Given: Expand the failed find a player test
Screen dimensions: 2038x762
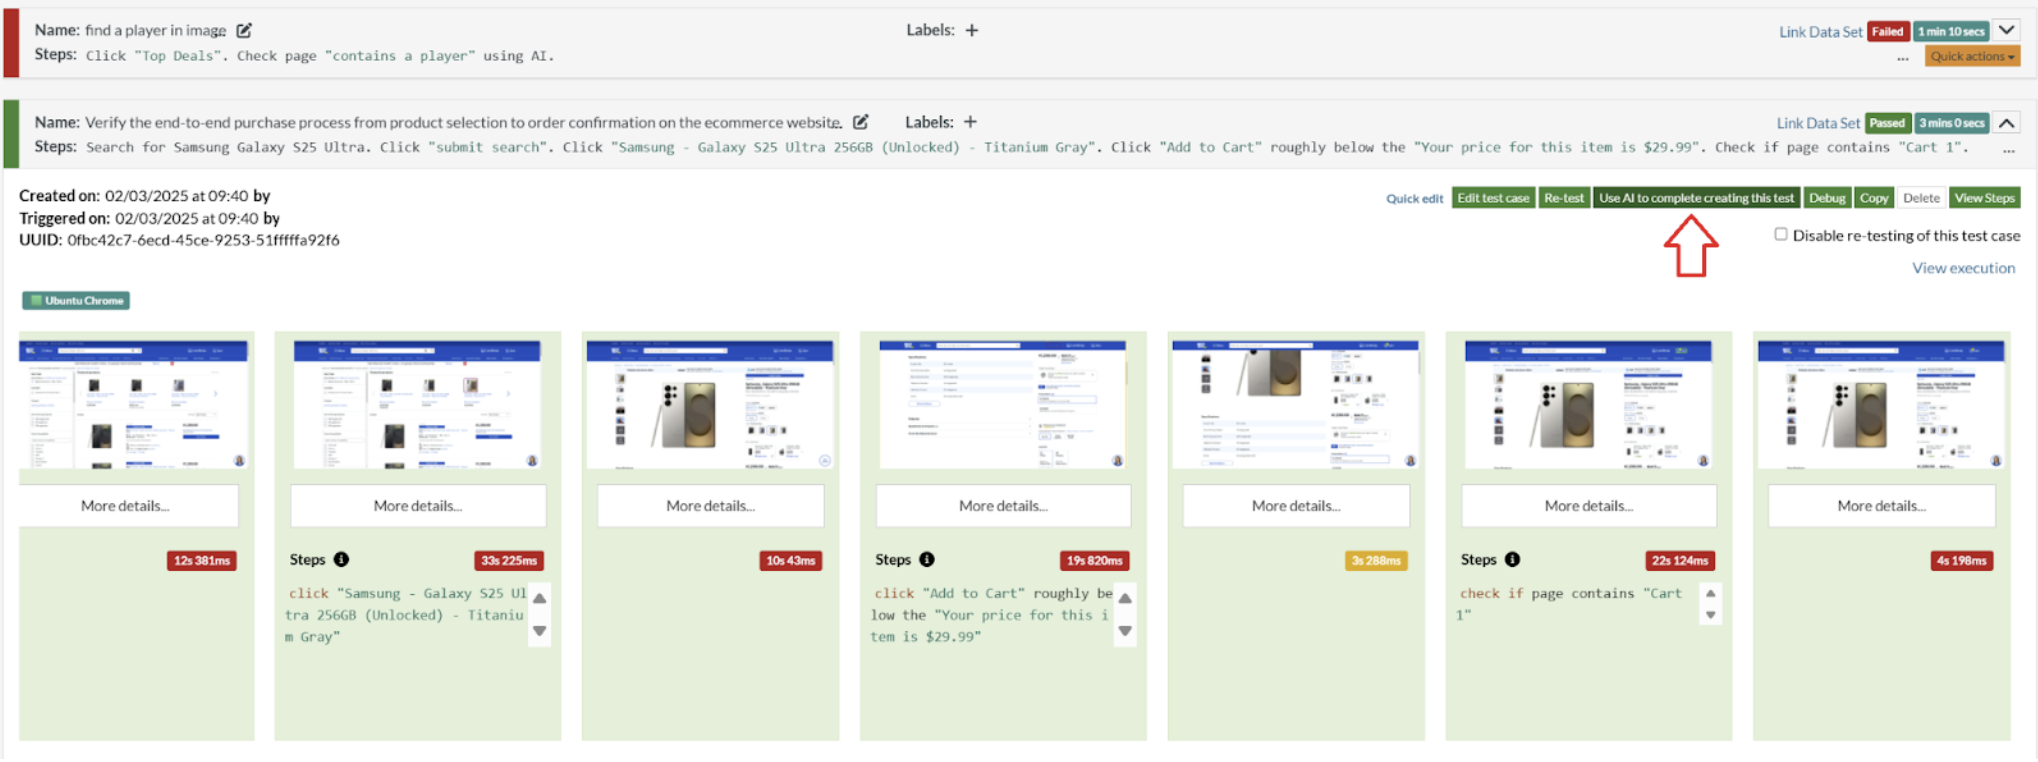Looking at the screenshot, I should 2006,31.
